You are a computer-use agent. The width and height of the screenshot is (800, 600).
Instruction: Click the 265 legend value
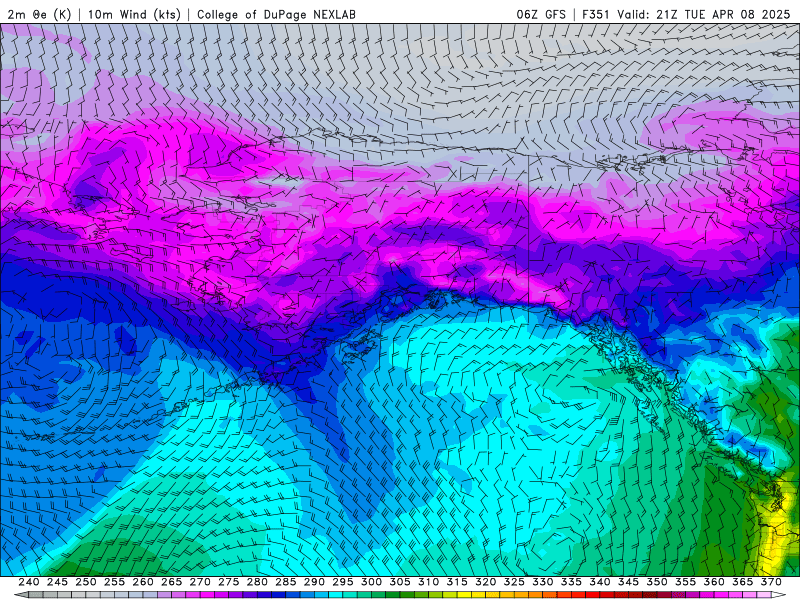pos(171,582)
